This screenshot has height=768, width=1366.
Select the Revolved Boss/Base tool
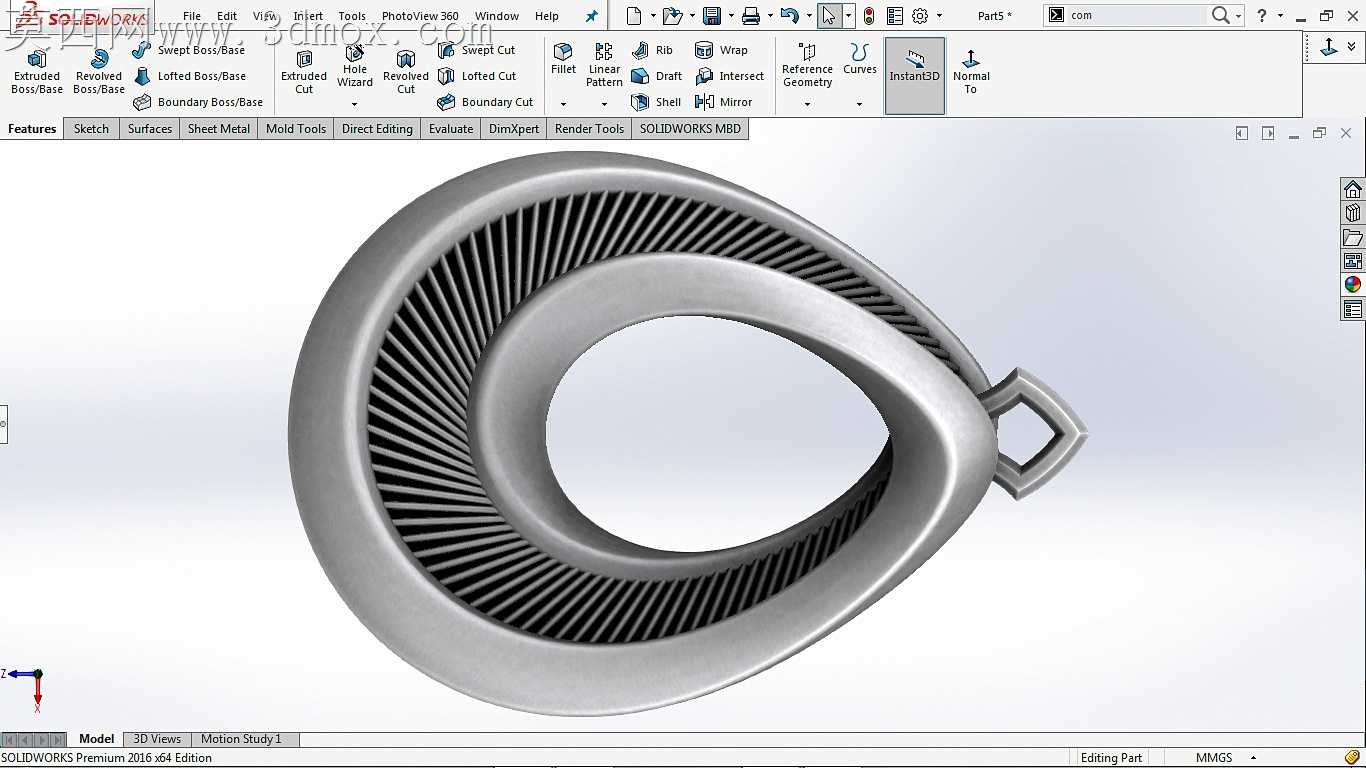(x=99, y=72)
